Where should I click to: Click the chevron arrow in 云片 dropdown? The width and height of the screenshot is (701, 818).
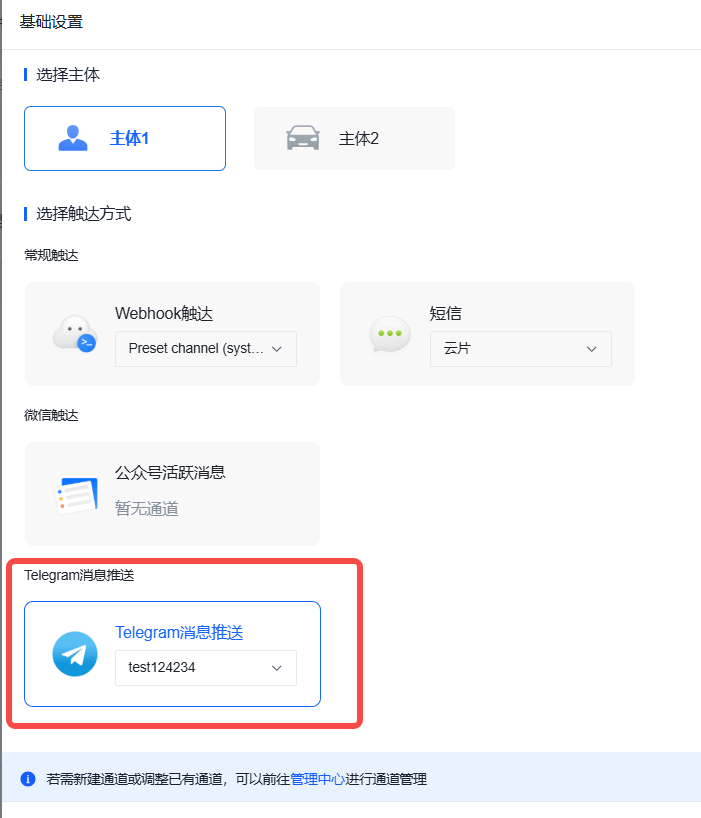click(591, 349)
